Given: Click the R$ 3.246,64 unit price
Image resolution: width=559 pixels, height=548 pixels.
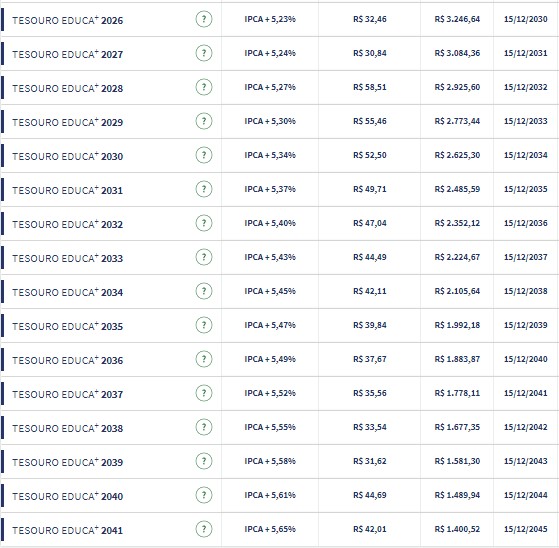Looking at the screenshot, I should pos(457,19).
